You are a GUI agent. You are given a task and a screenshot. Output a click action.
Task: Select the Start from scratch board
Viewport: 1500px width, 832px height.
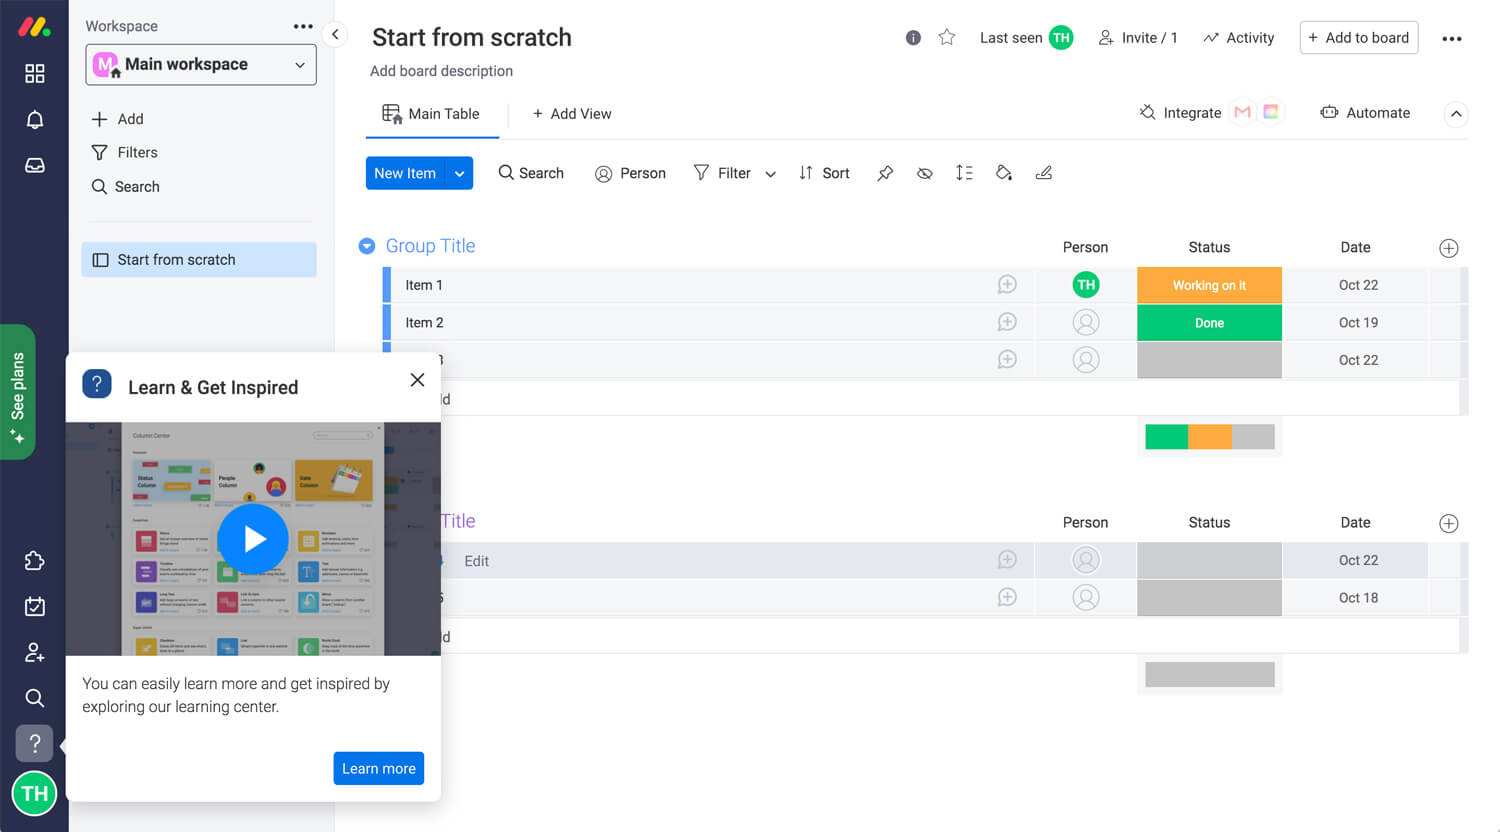click(199, 260)
